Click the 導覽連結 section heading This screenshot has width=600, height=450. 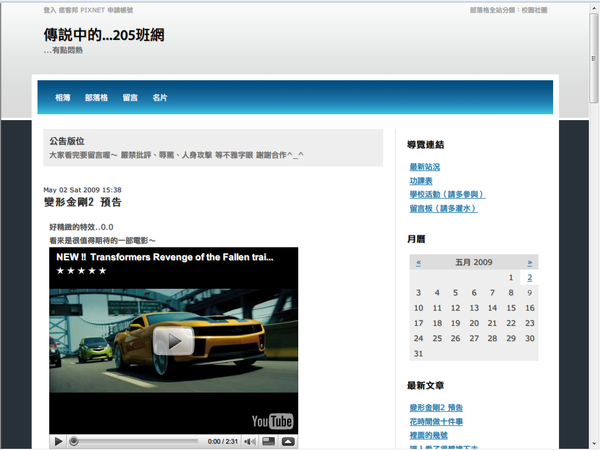pos(426,145)
